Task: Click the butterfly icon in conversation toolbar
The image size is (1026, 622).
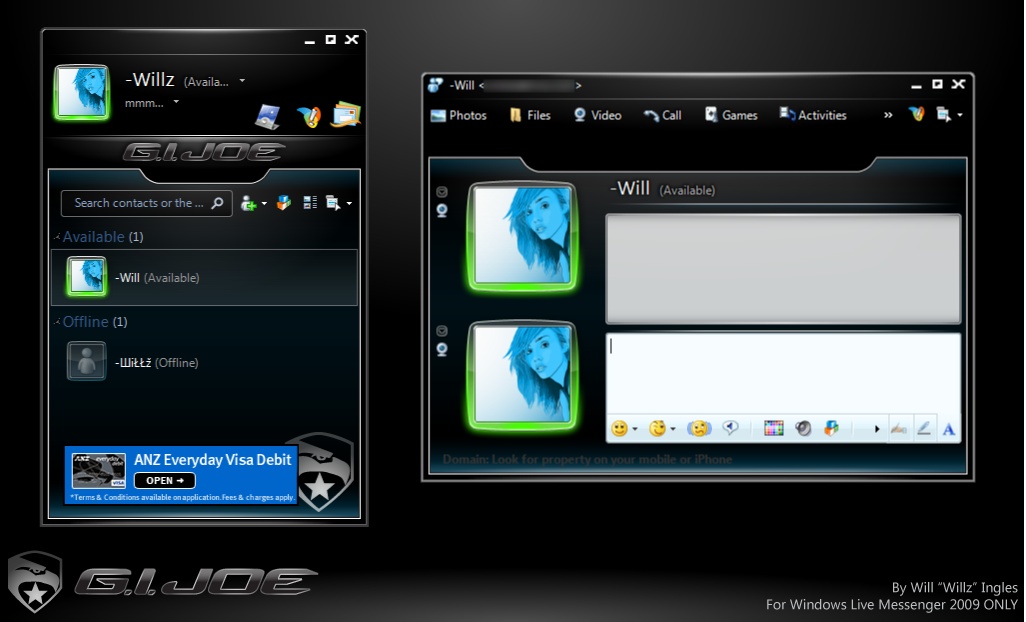Action: click(x=917, y=114)
